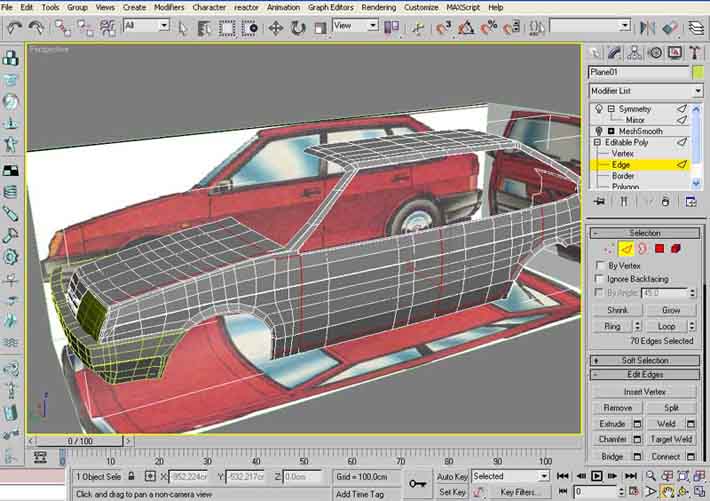This screenshot has height=501, width=710.
Task: Open the Graph Editors menu
Action: coord(331,7)
